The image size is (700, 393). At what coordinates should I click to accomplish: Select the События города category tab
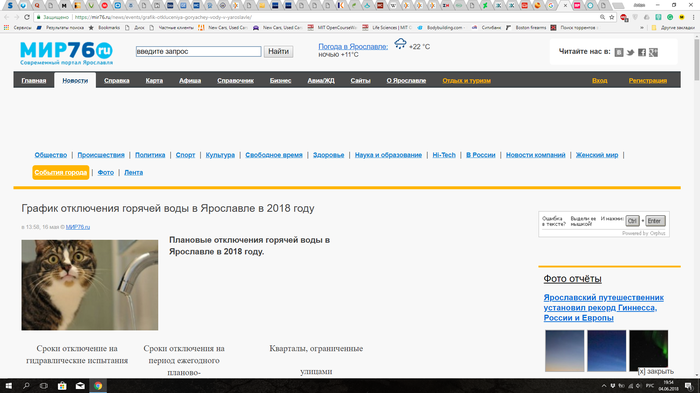point(61,172)
